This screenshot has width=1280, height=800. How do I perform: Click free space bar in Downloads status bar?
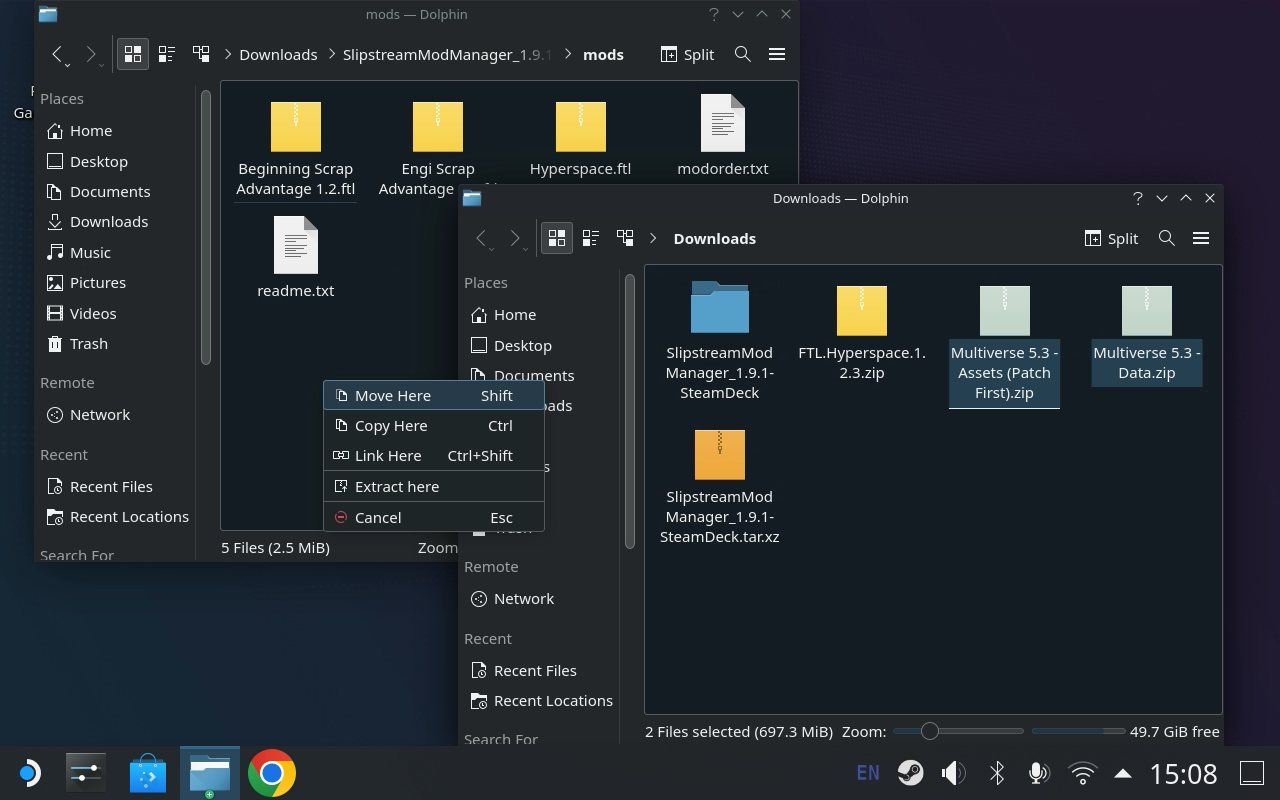[1078, 731]
